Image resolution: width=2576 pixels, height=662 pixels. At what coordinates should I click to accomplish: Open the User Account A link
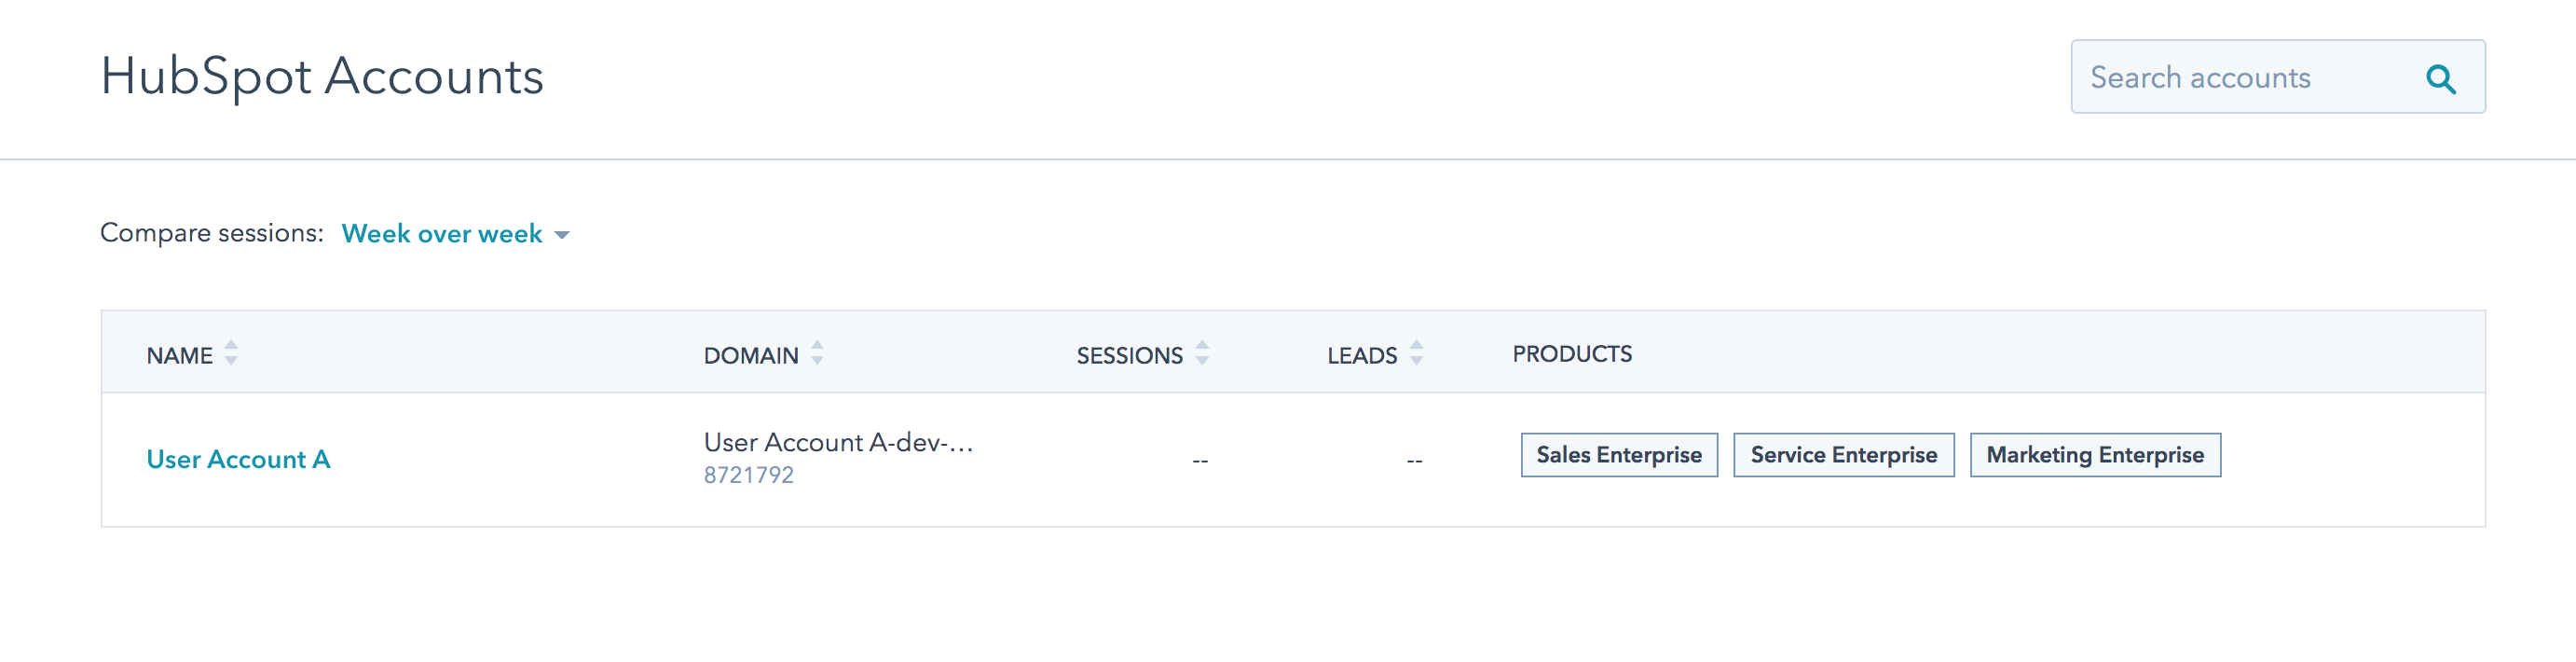tap(238, 459)
